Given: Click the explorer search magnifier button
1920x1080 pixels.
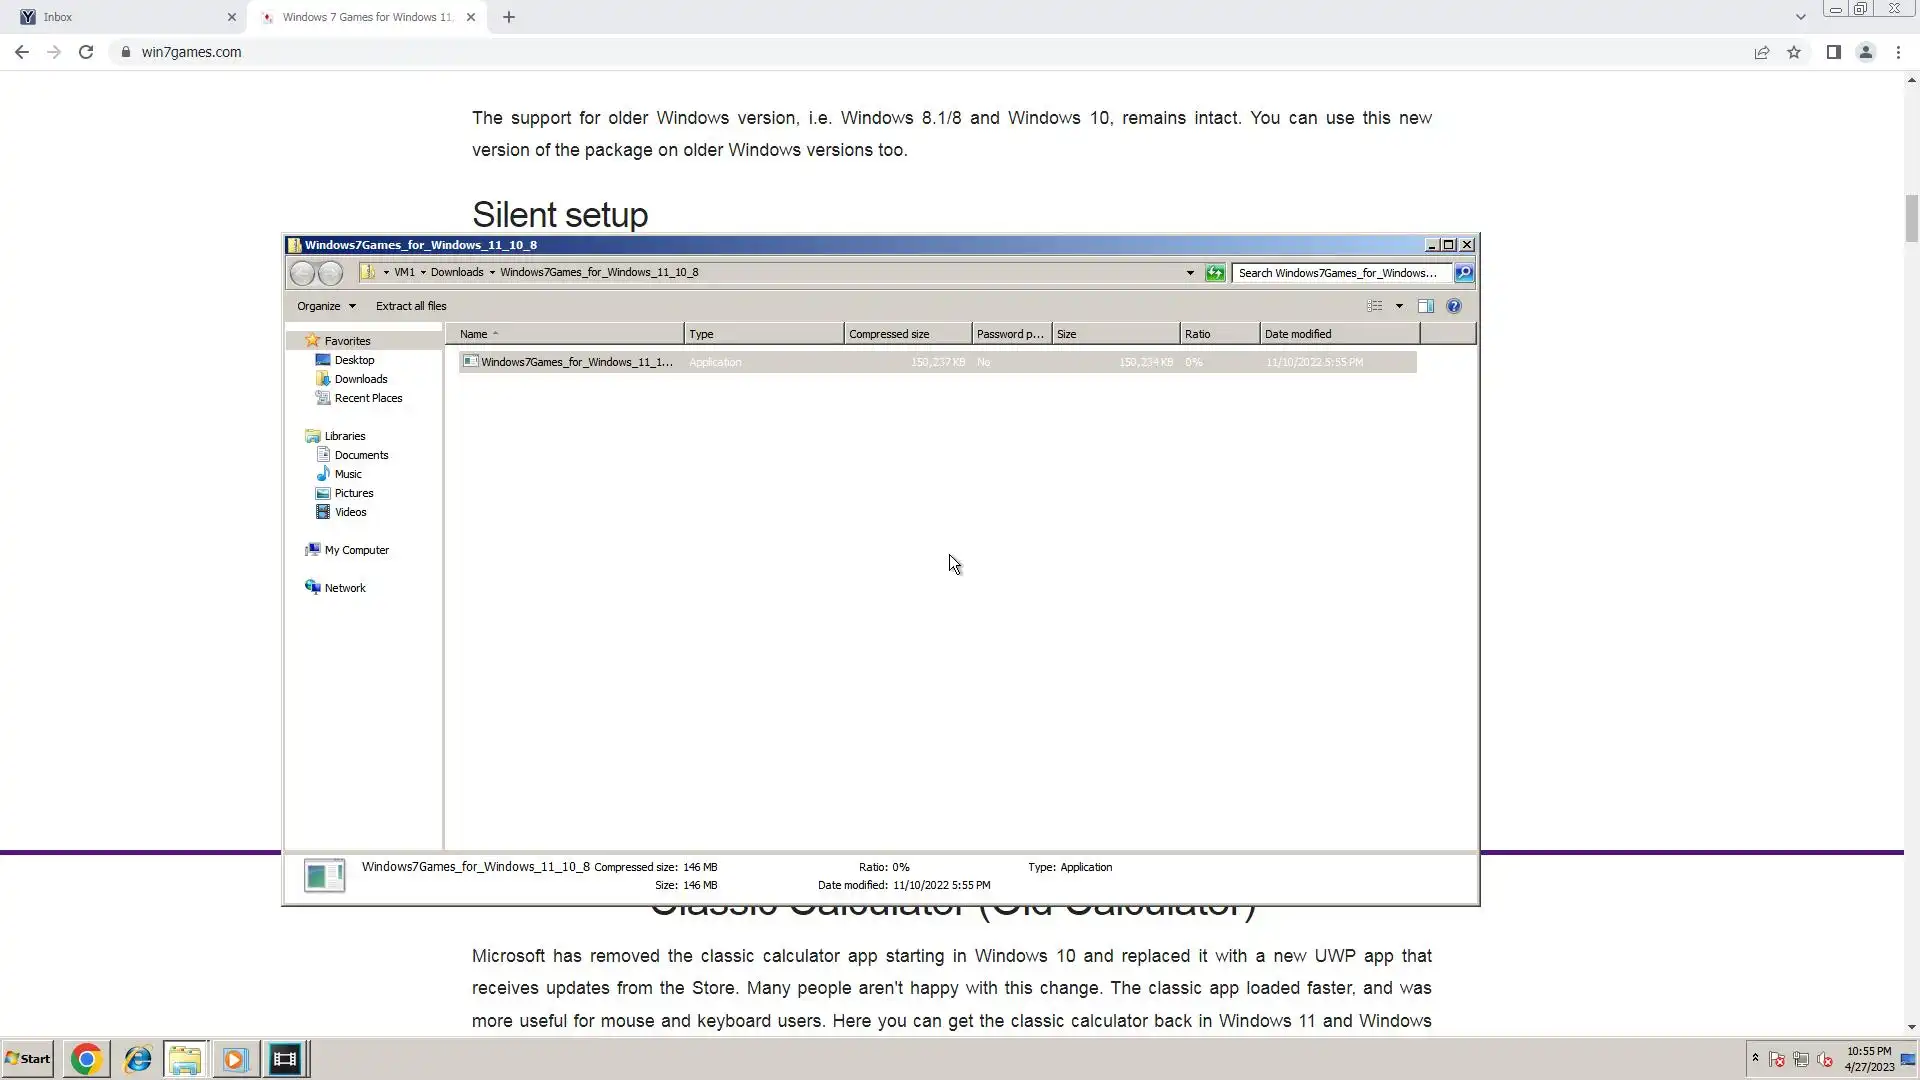Looking at the screenshot, I should click(1463, 272).
